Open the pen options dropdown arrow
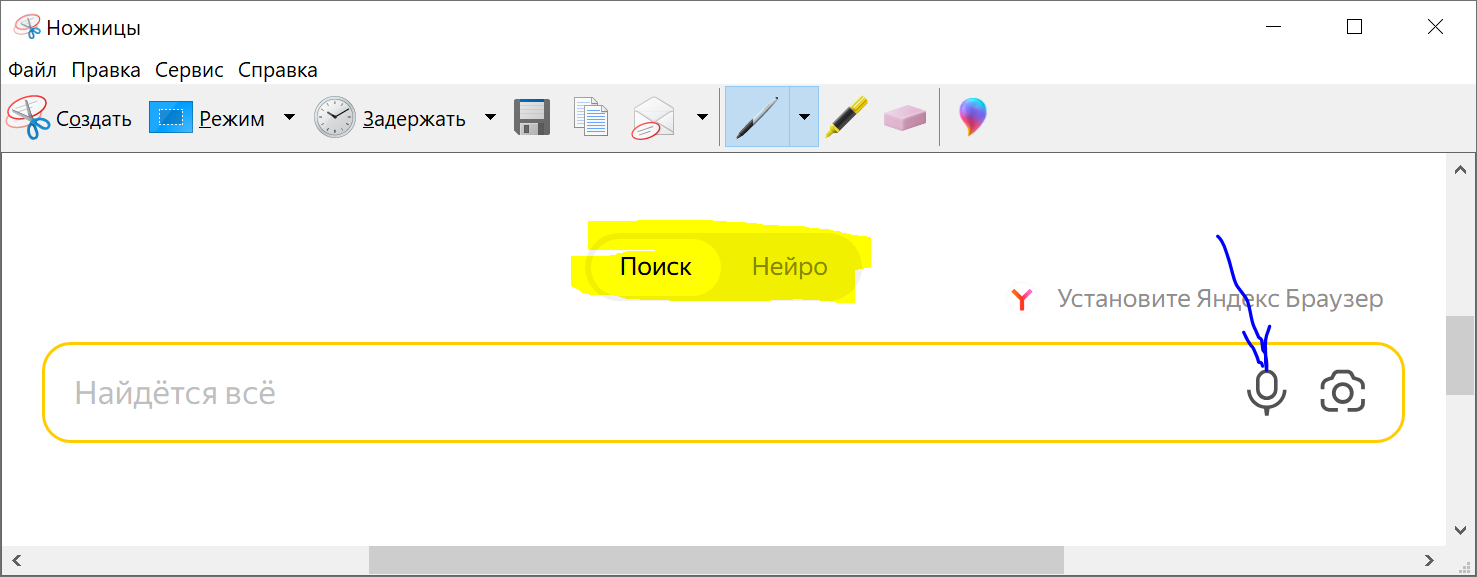The height and width of the screenshot is (577, 1477). (x=804, y=117)
